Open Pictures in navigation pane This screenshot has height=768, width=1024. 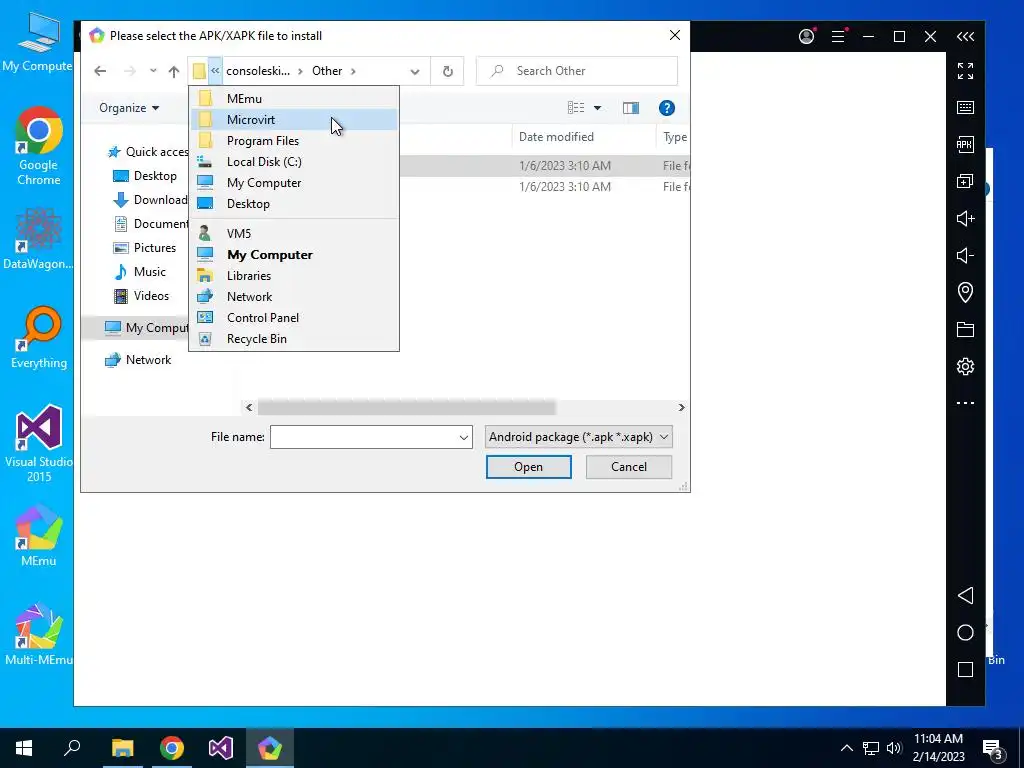[x=144, y=248]
